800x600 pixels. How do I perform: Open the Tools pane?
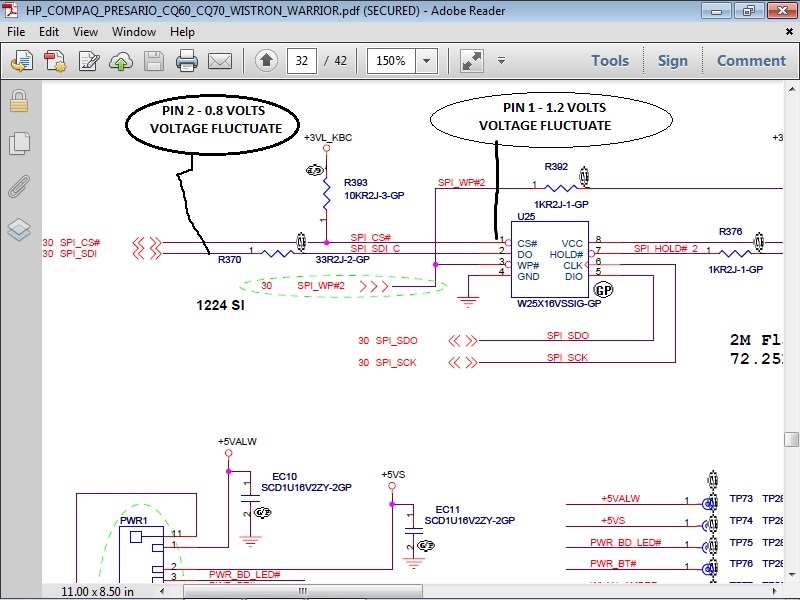[x=610, y=61]
